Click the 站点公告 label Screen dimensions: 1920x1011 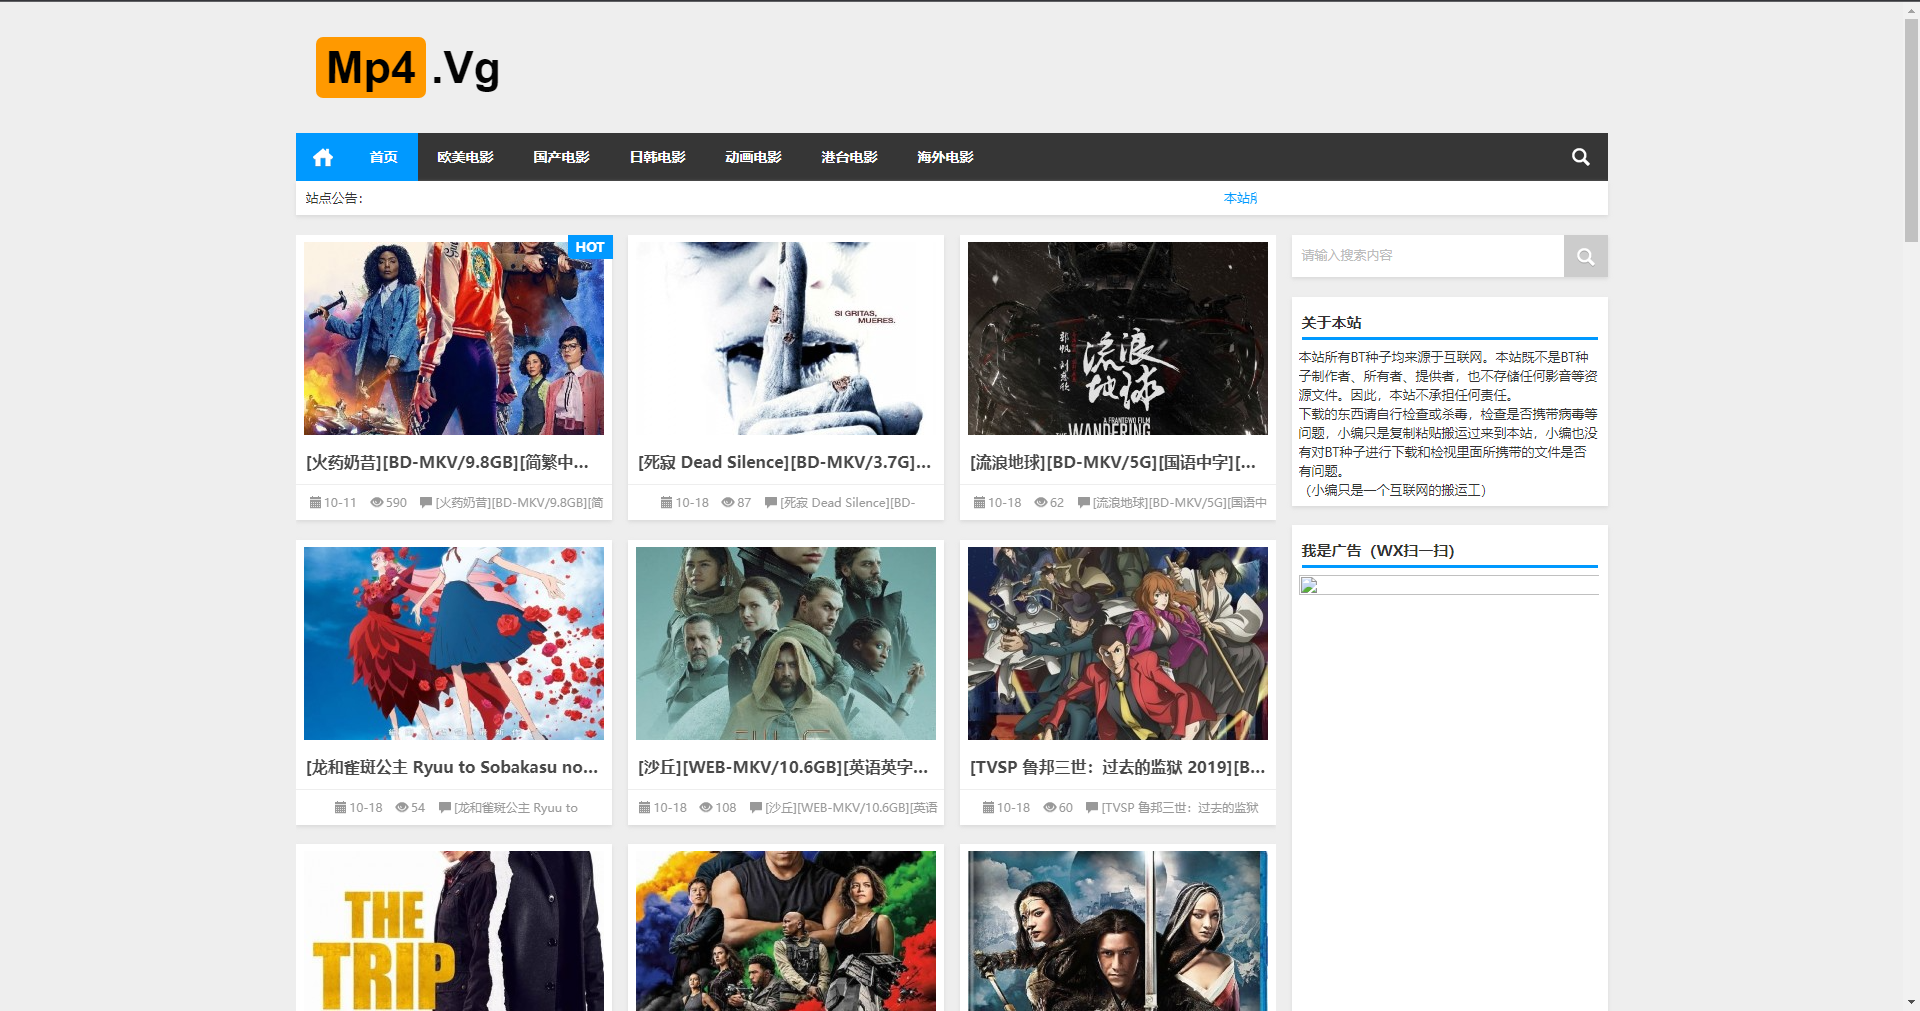(334, 198)
